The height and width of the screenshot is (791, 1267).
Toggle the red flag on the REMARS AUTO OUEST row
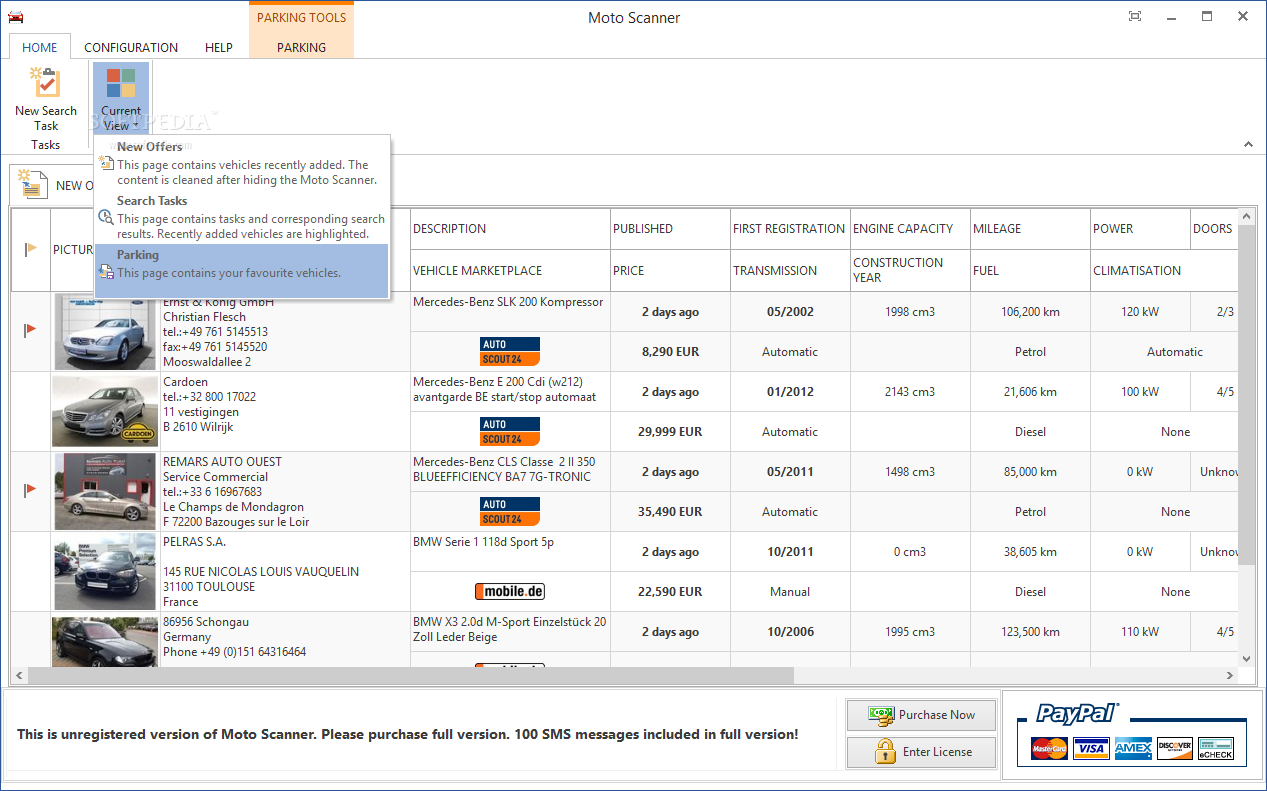point(31,489)
